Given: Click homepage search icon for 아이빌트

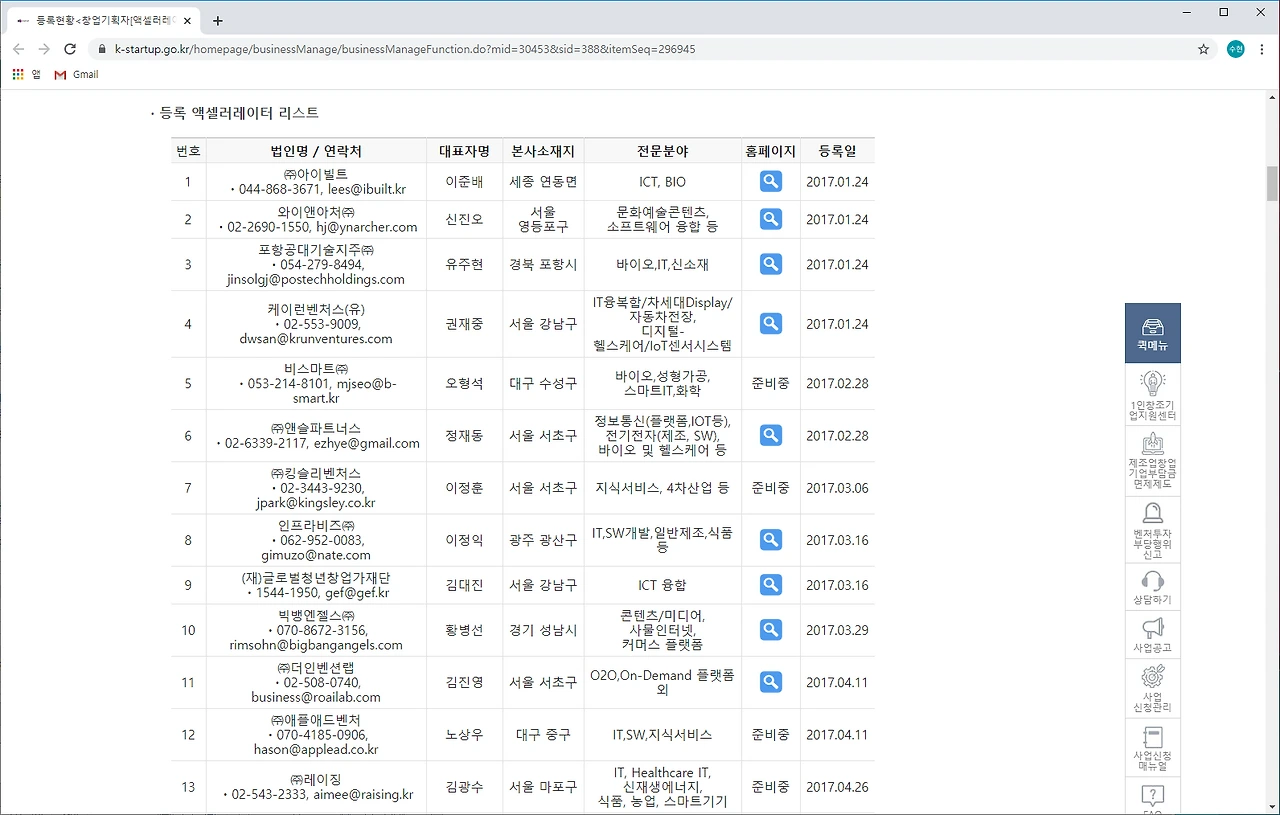Looking at the screenshot, I should [x=769, y=181].
